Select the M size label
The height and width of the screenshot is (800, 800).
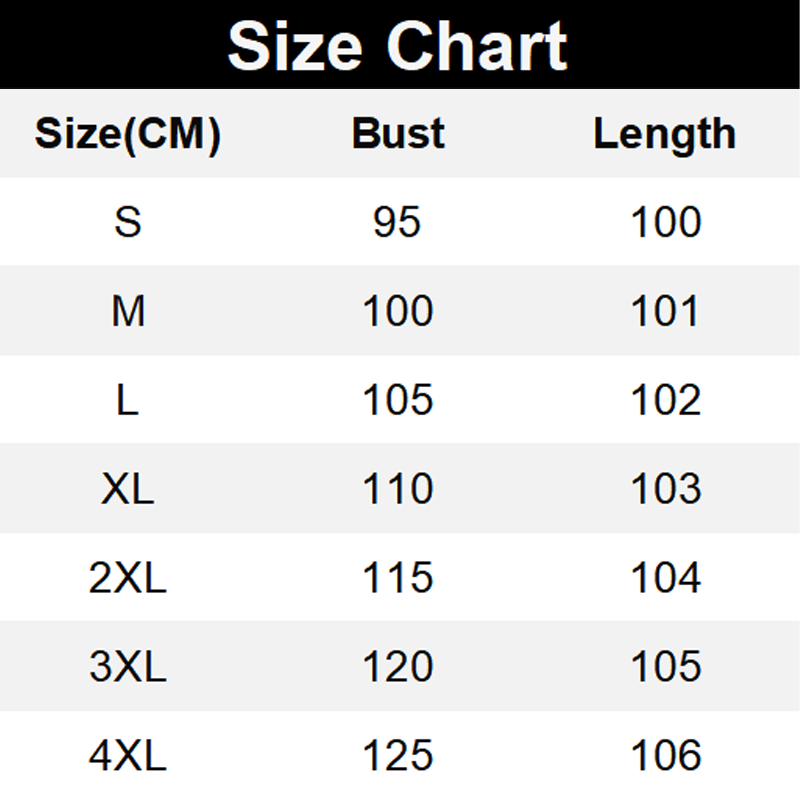(x=128, y=312)
